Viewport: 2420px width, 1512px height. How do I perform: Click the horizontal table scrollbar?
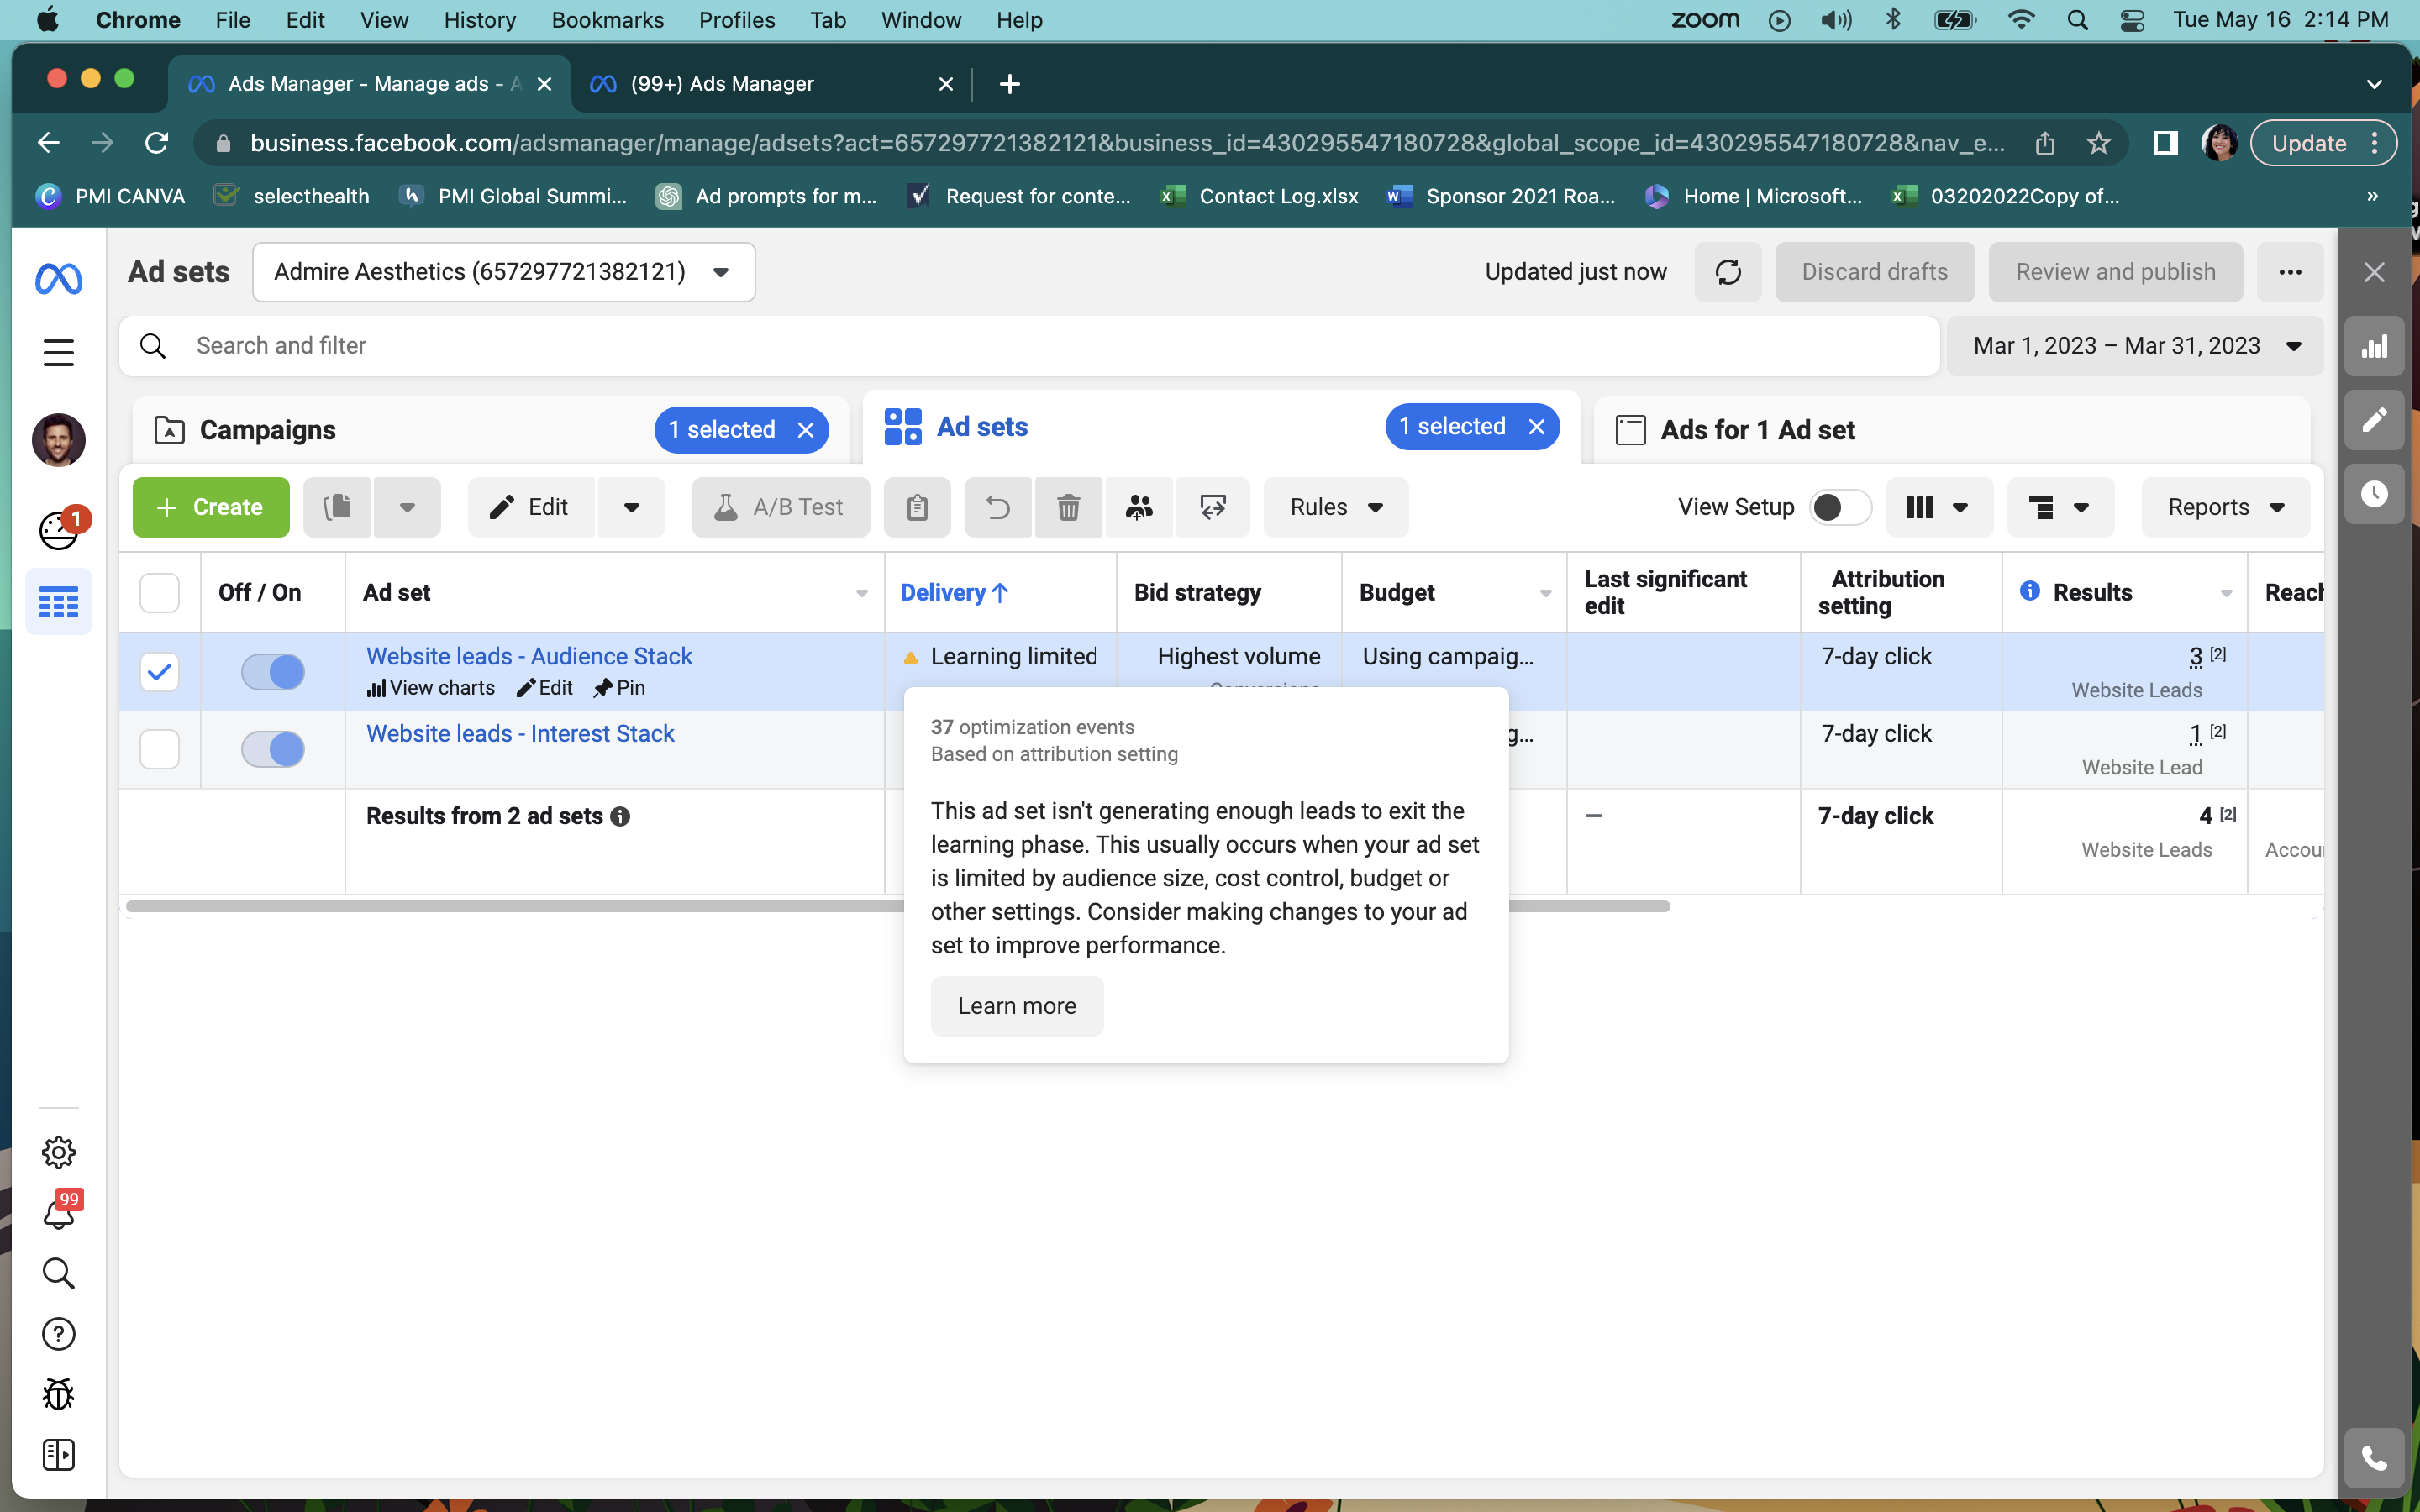[897, 906]
